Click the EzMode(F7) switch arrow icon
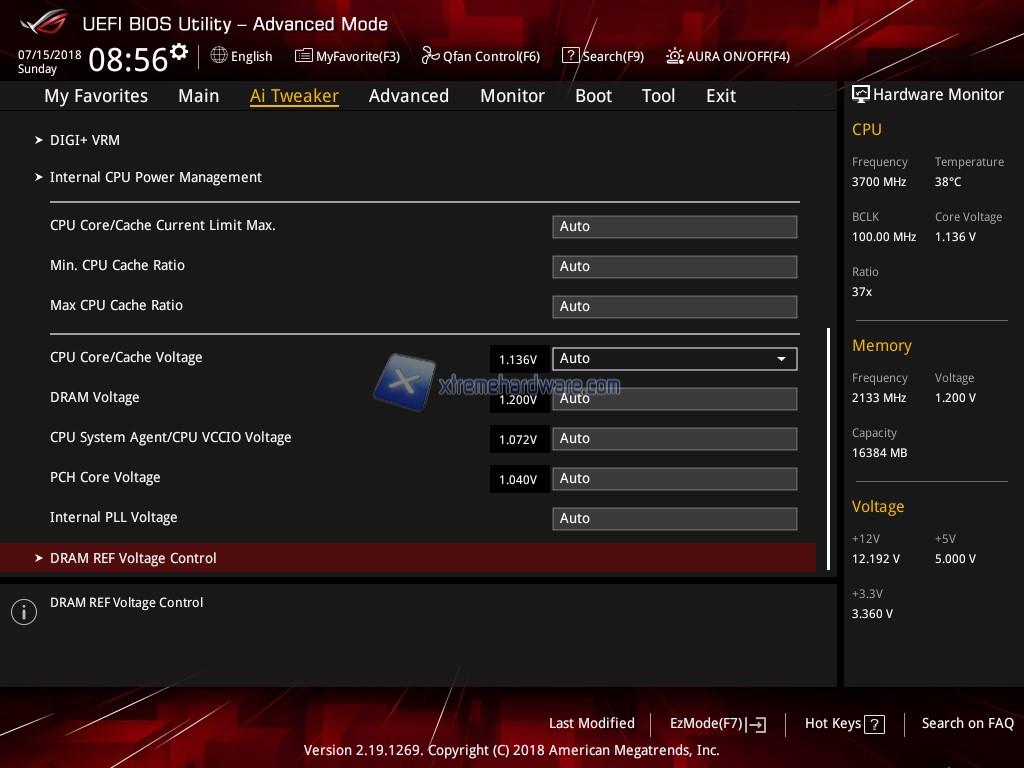1024x768 pixels. click(757, 724)
